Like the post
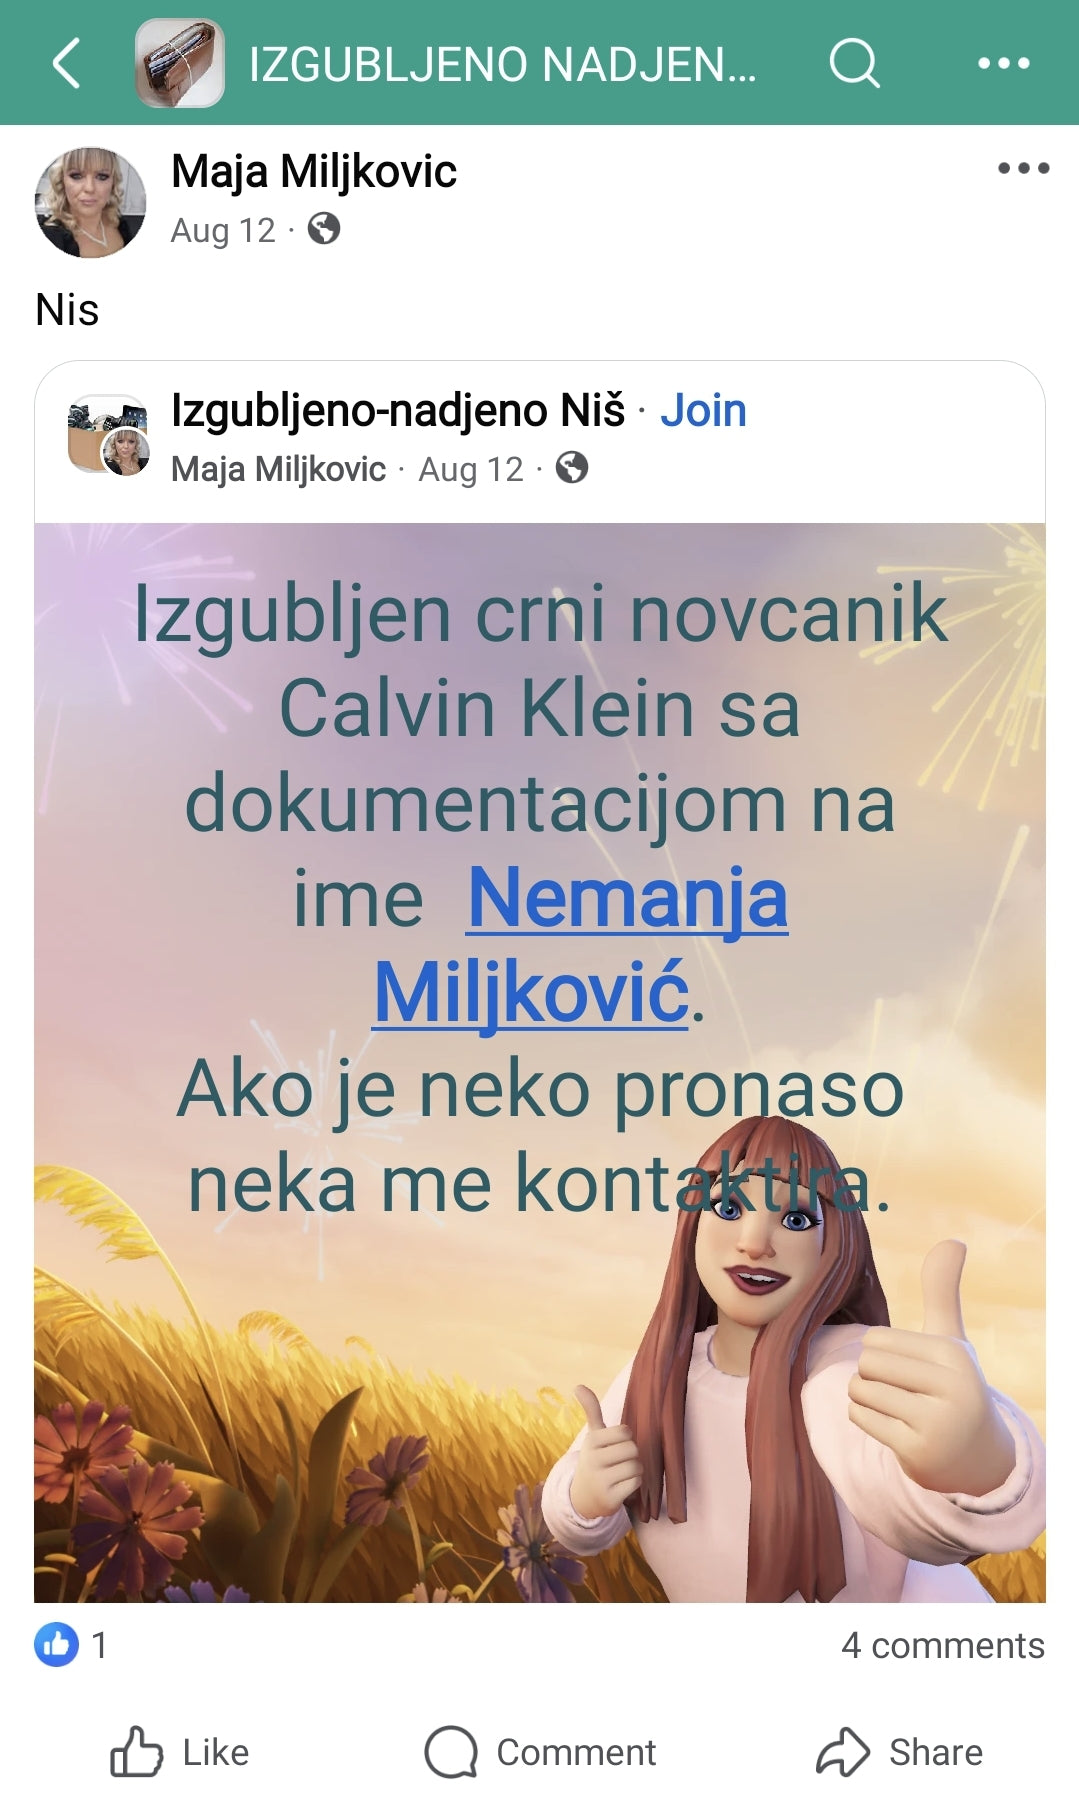 [x=180, y=1752]
